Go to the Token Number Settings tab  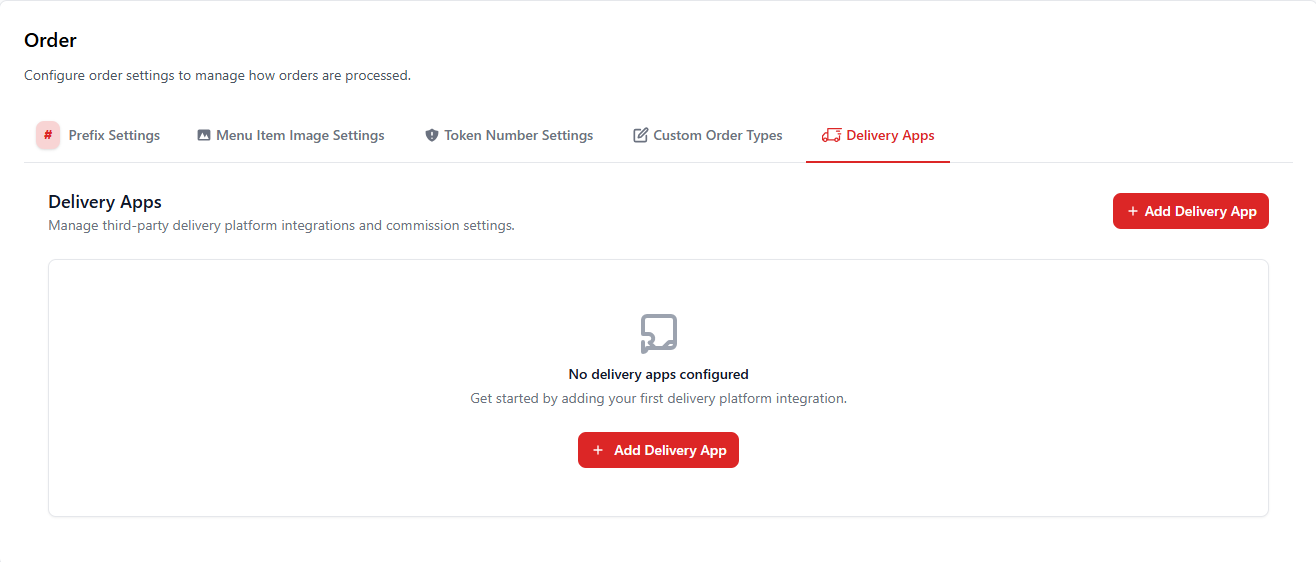tap(518, 135)
